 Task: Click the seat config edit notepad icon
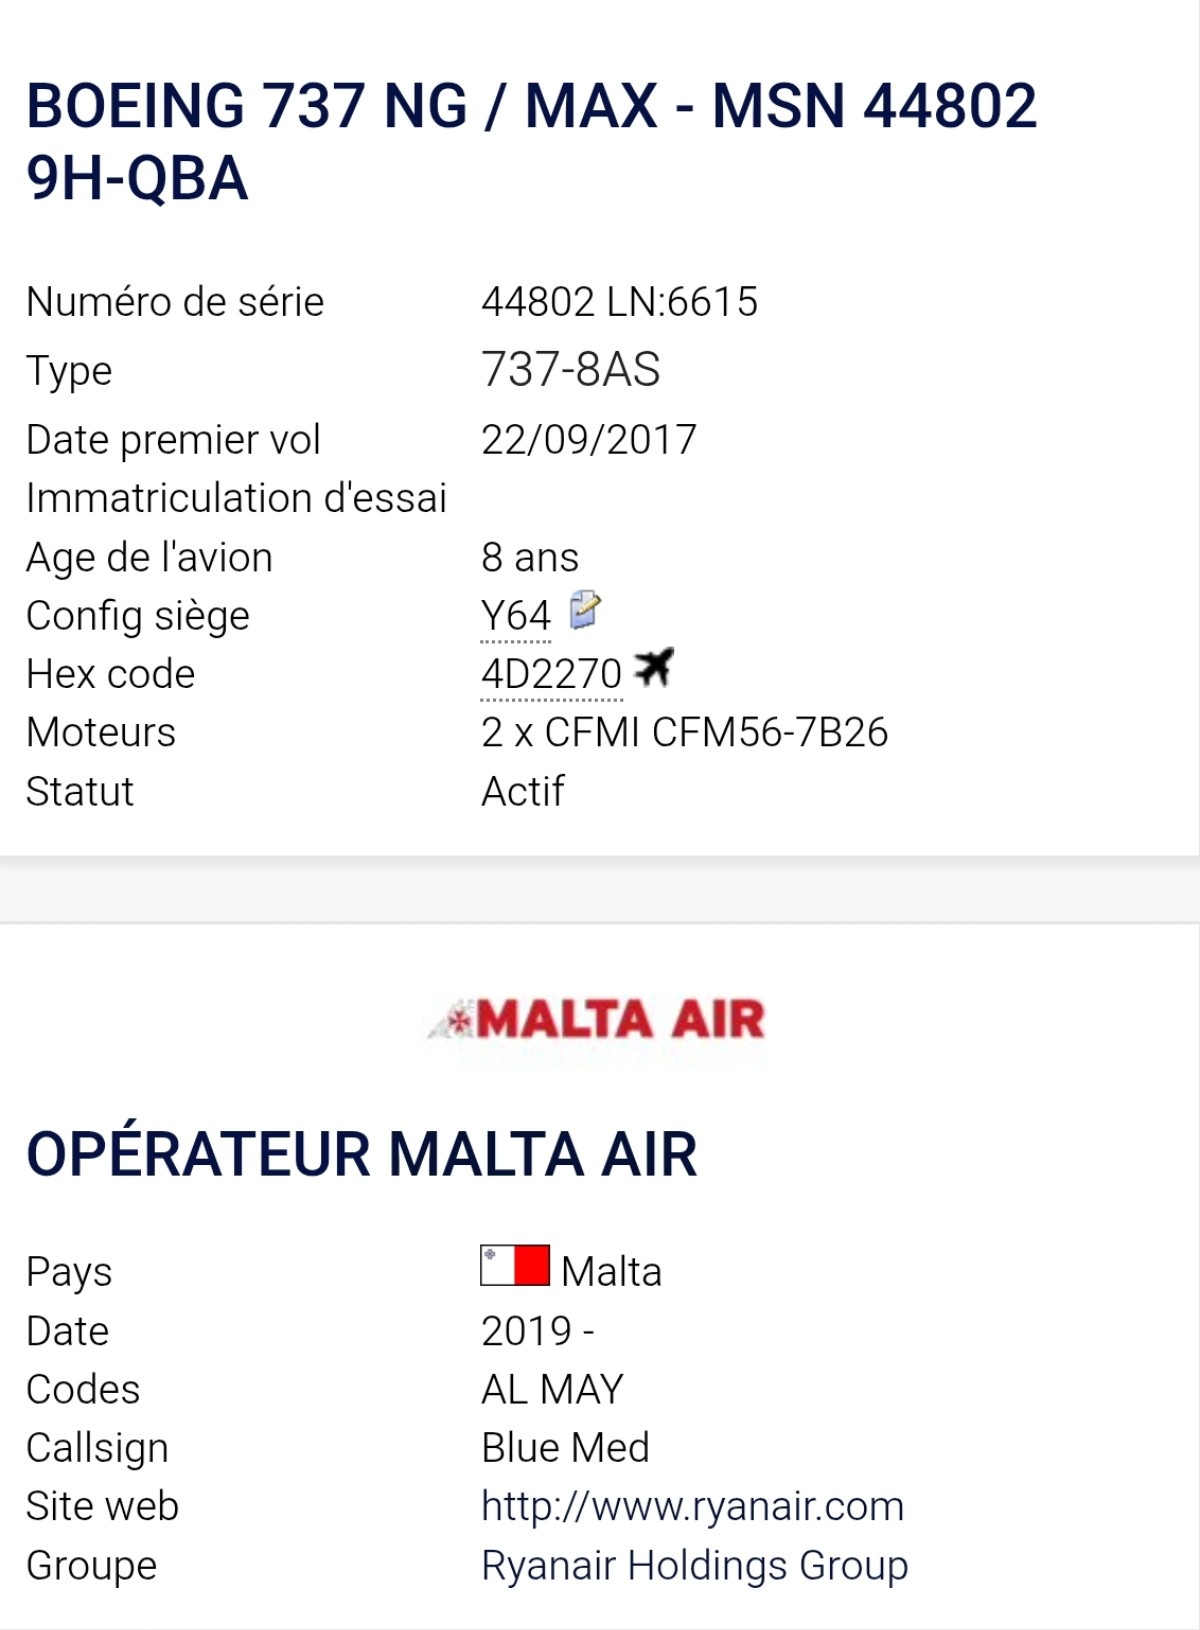[x=585, y=610]
